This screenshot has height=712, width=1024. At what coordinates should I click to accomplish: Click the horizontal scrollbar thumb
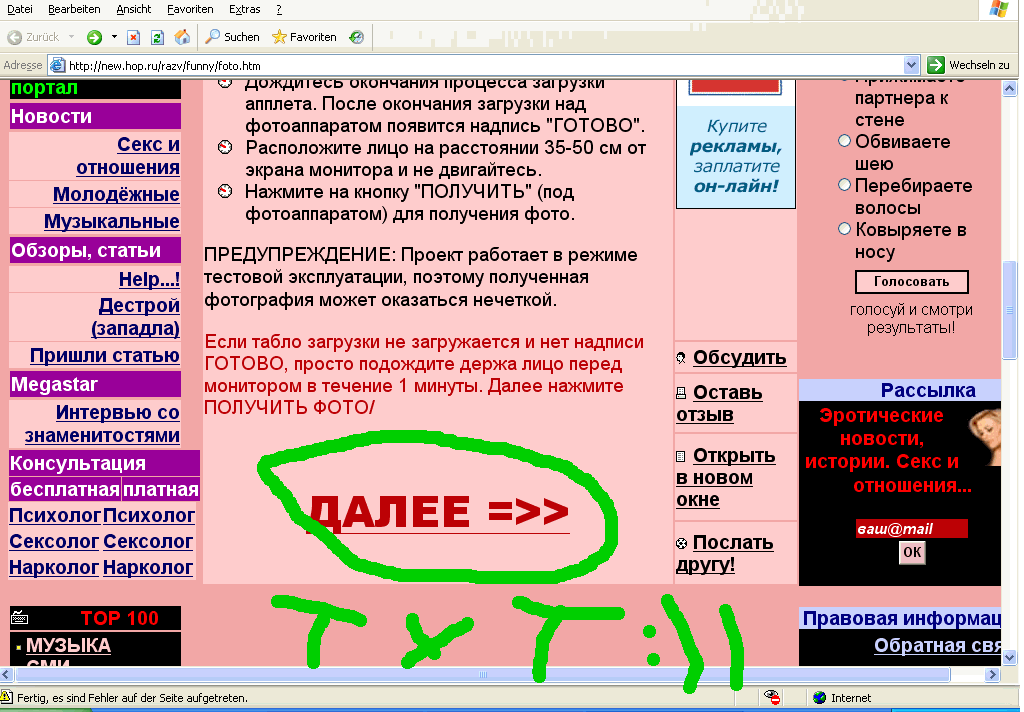[482, 674]
